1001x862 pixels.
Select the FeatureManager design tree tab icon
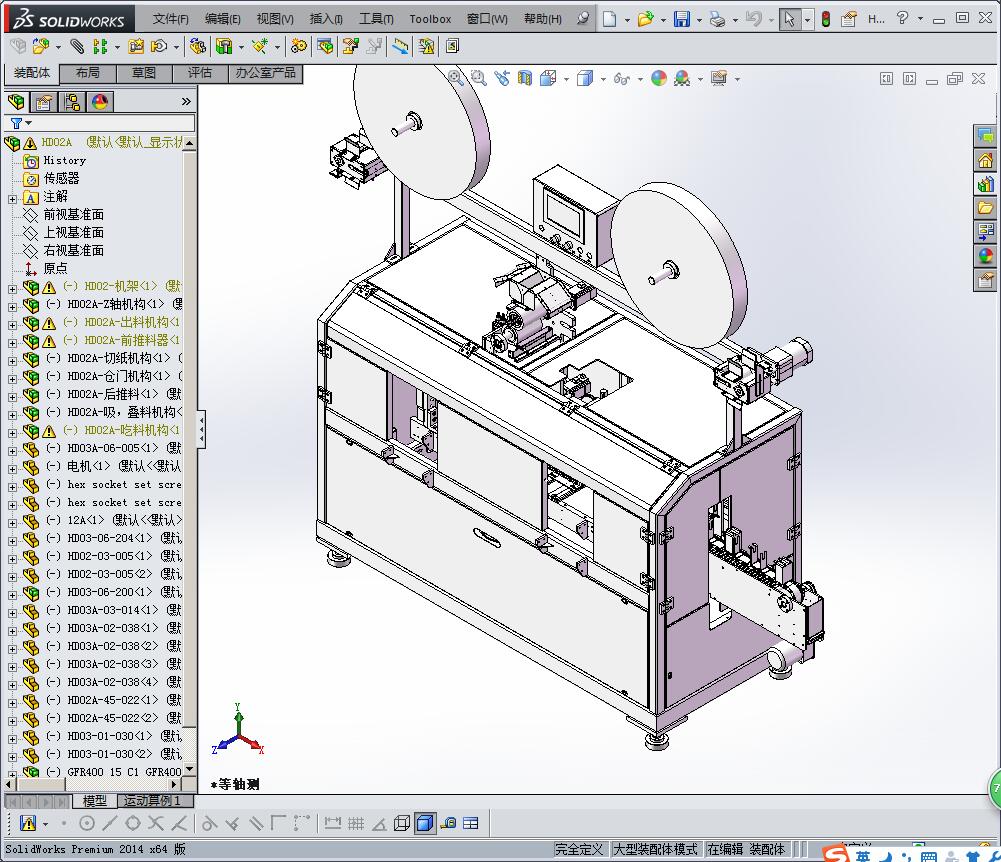[x=16, y=101]
